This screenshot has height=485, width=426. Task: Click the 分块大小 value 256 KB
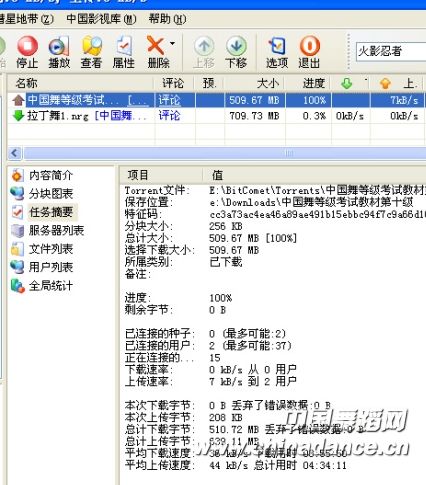(x=226, y=226)
